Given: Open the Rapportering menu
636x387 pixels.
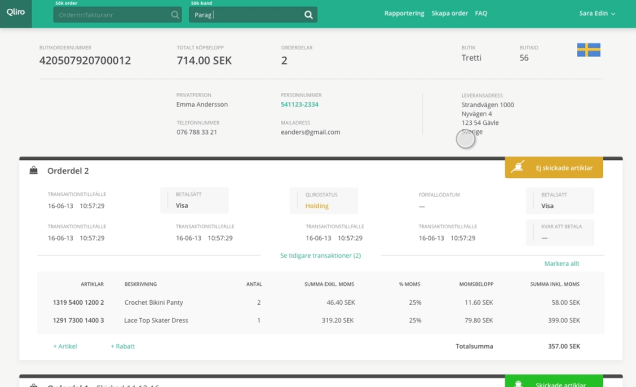Looking at the screenshot, I should pyautogui.click(x=404, y=13).
